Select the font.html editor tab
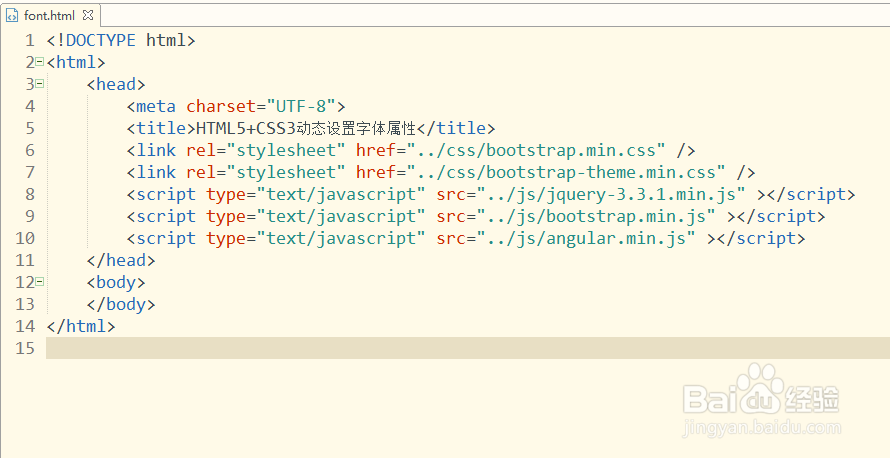 [x=50, y=15]
